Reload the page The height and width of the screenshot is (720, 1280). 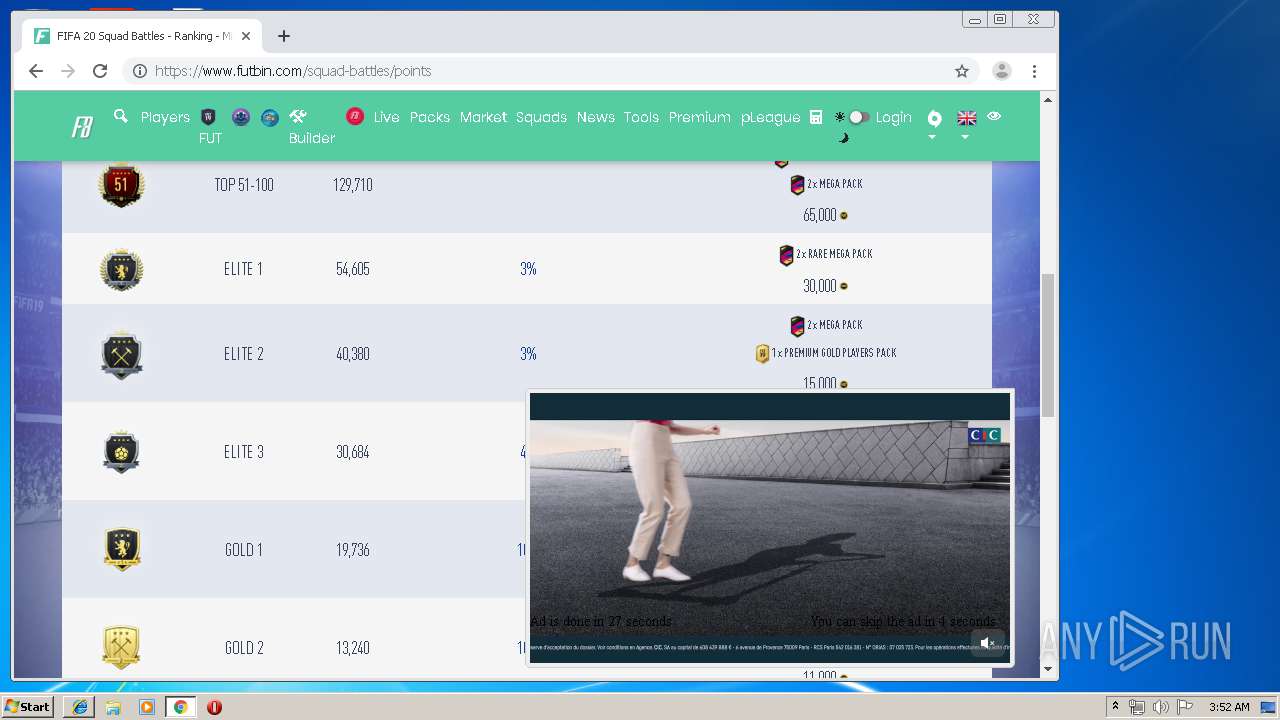(100, 71)
